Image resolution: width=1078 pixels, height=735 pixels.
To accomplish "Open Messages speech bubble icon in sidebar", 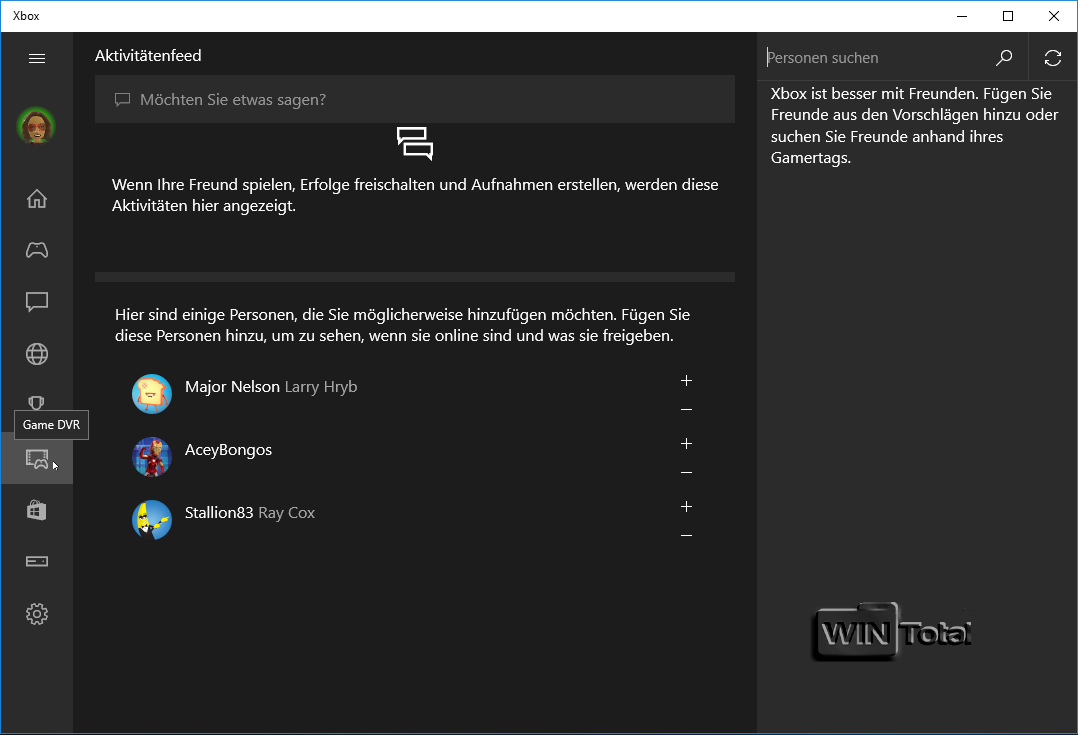I will 37,302.
